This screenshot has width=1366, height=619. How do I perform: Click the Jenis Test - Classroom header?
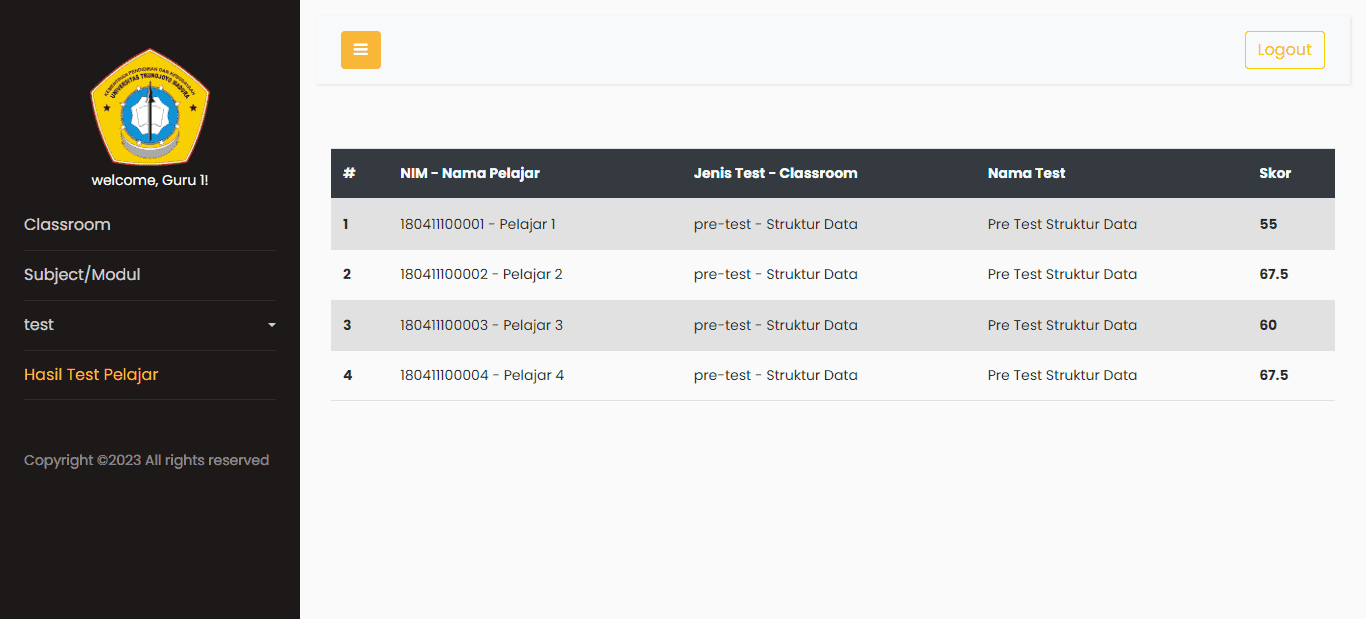[776, 172]
